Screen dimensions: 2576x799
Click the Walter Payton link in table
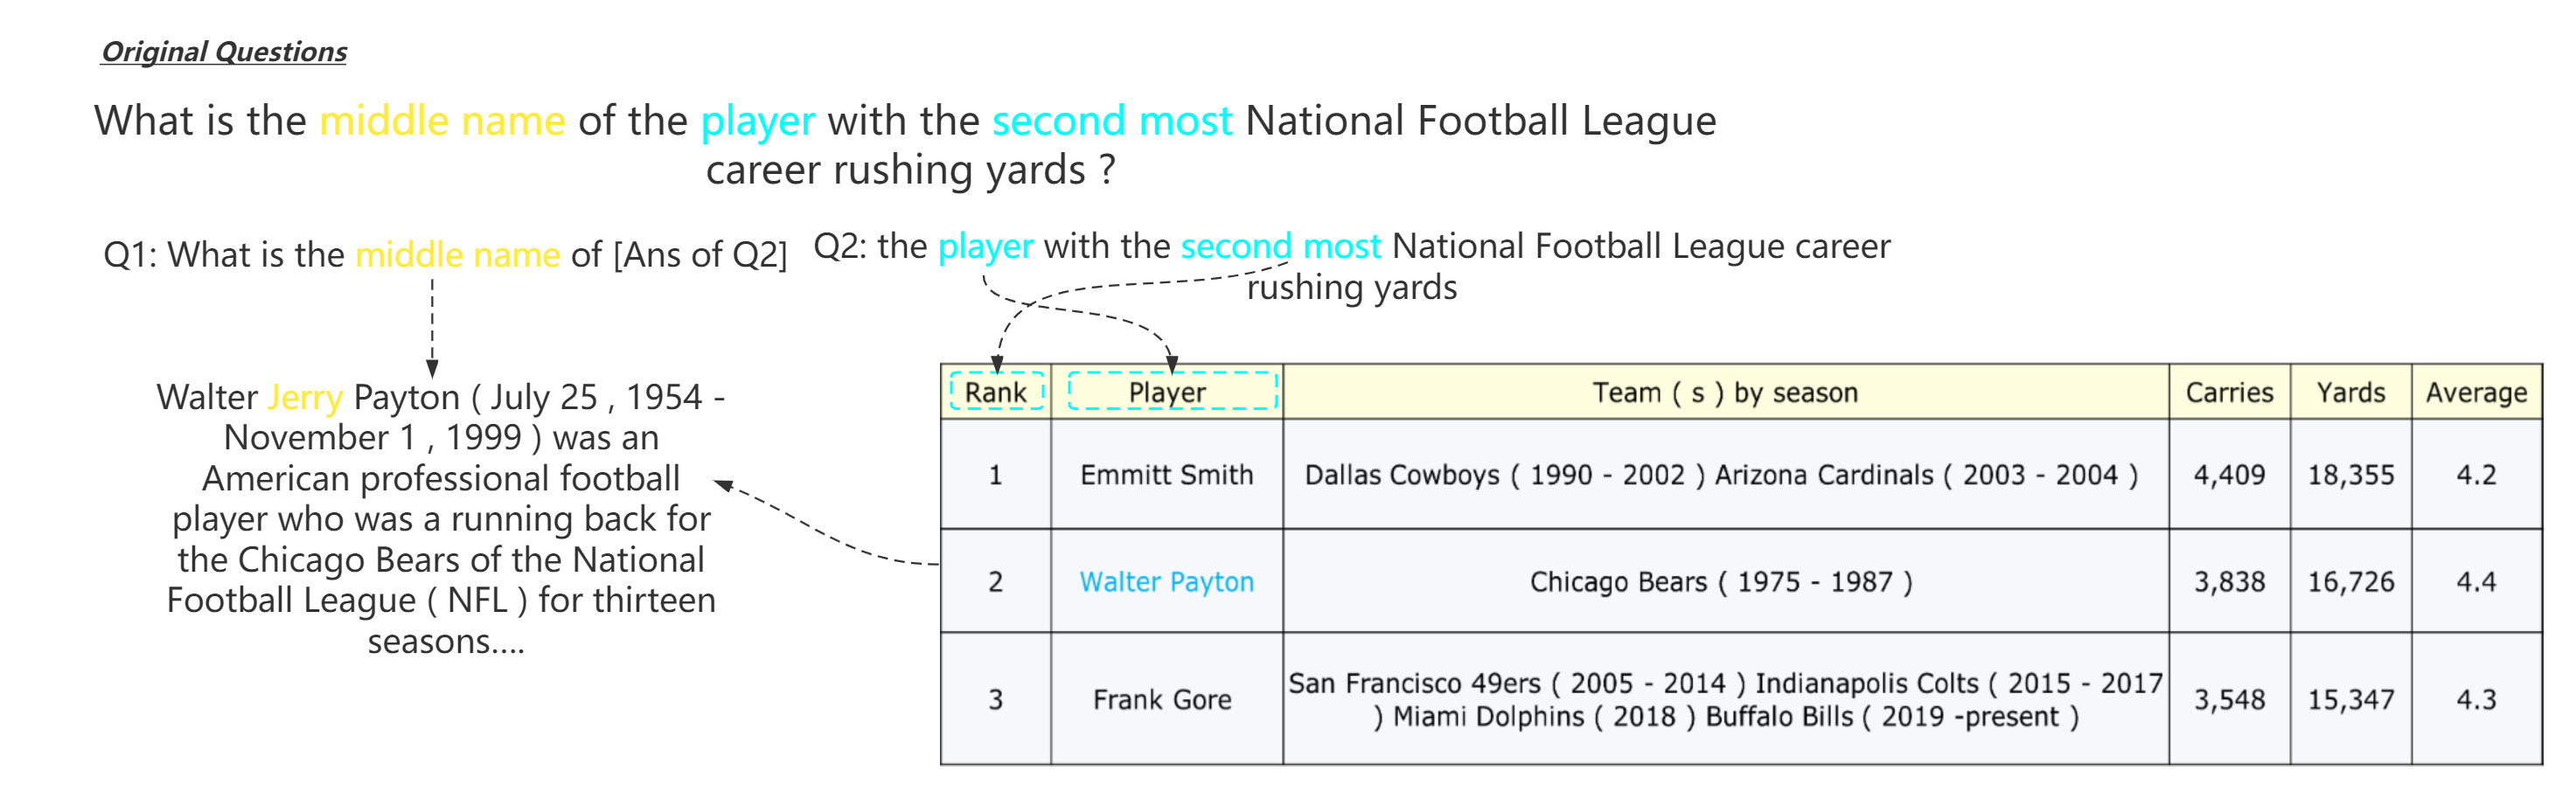[1166, 582]
